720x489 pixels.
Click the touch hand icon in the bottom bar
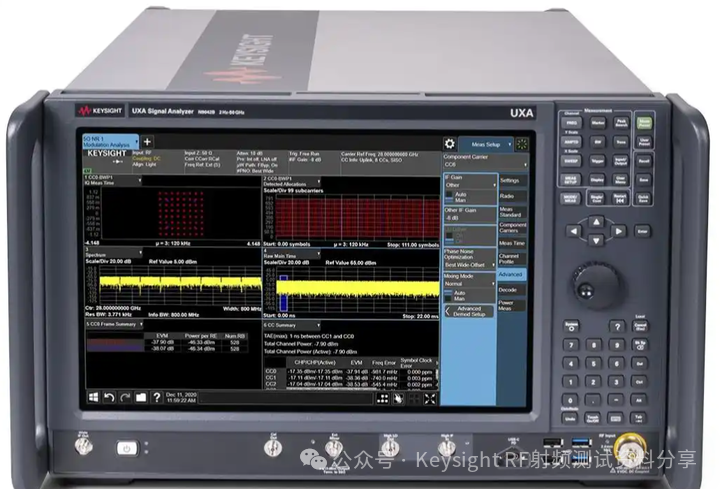398,399
